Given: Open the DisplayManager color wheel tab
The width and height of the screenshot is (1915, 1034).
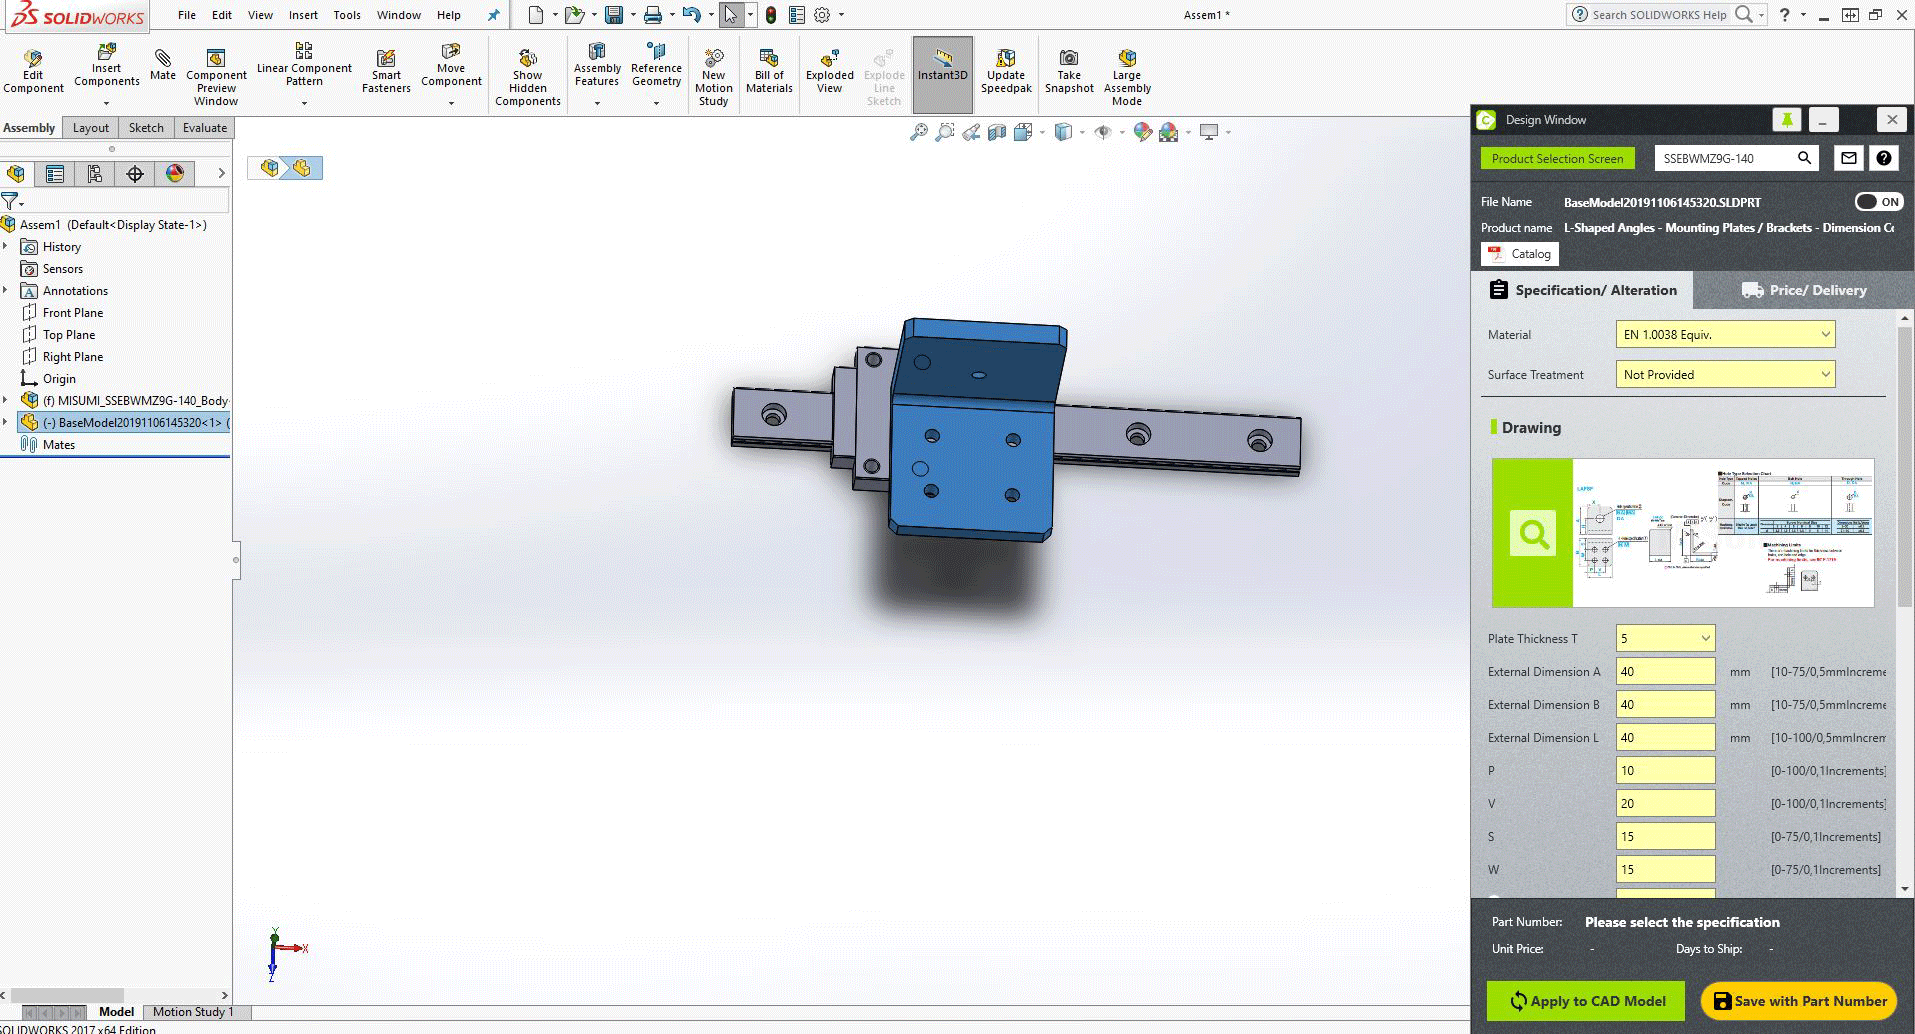Looking at the screenshot, I should pyautogui.click(x=175, y=173).
